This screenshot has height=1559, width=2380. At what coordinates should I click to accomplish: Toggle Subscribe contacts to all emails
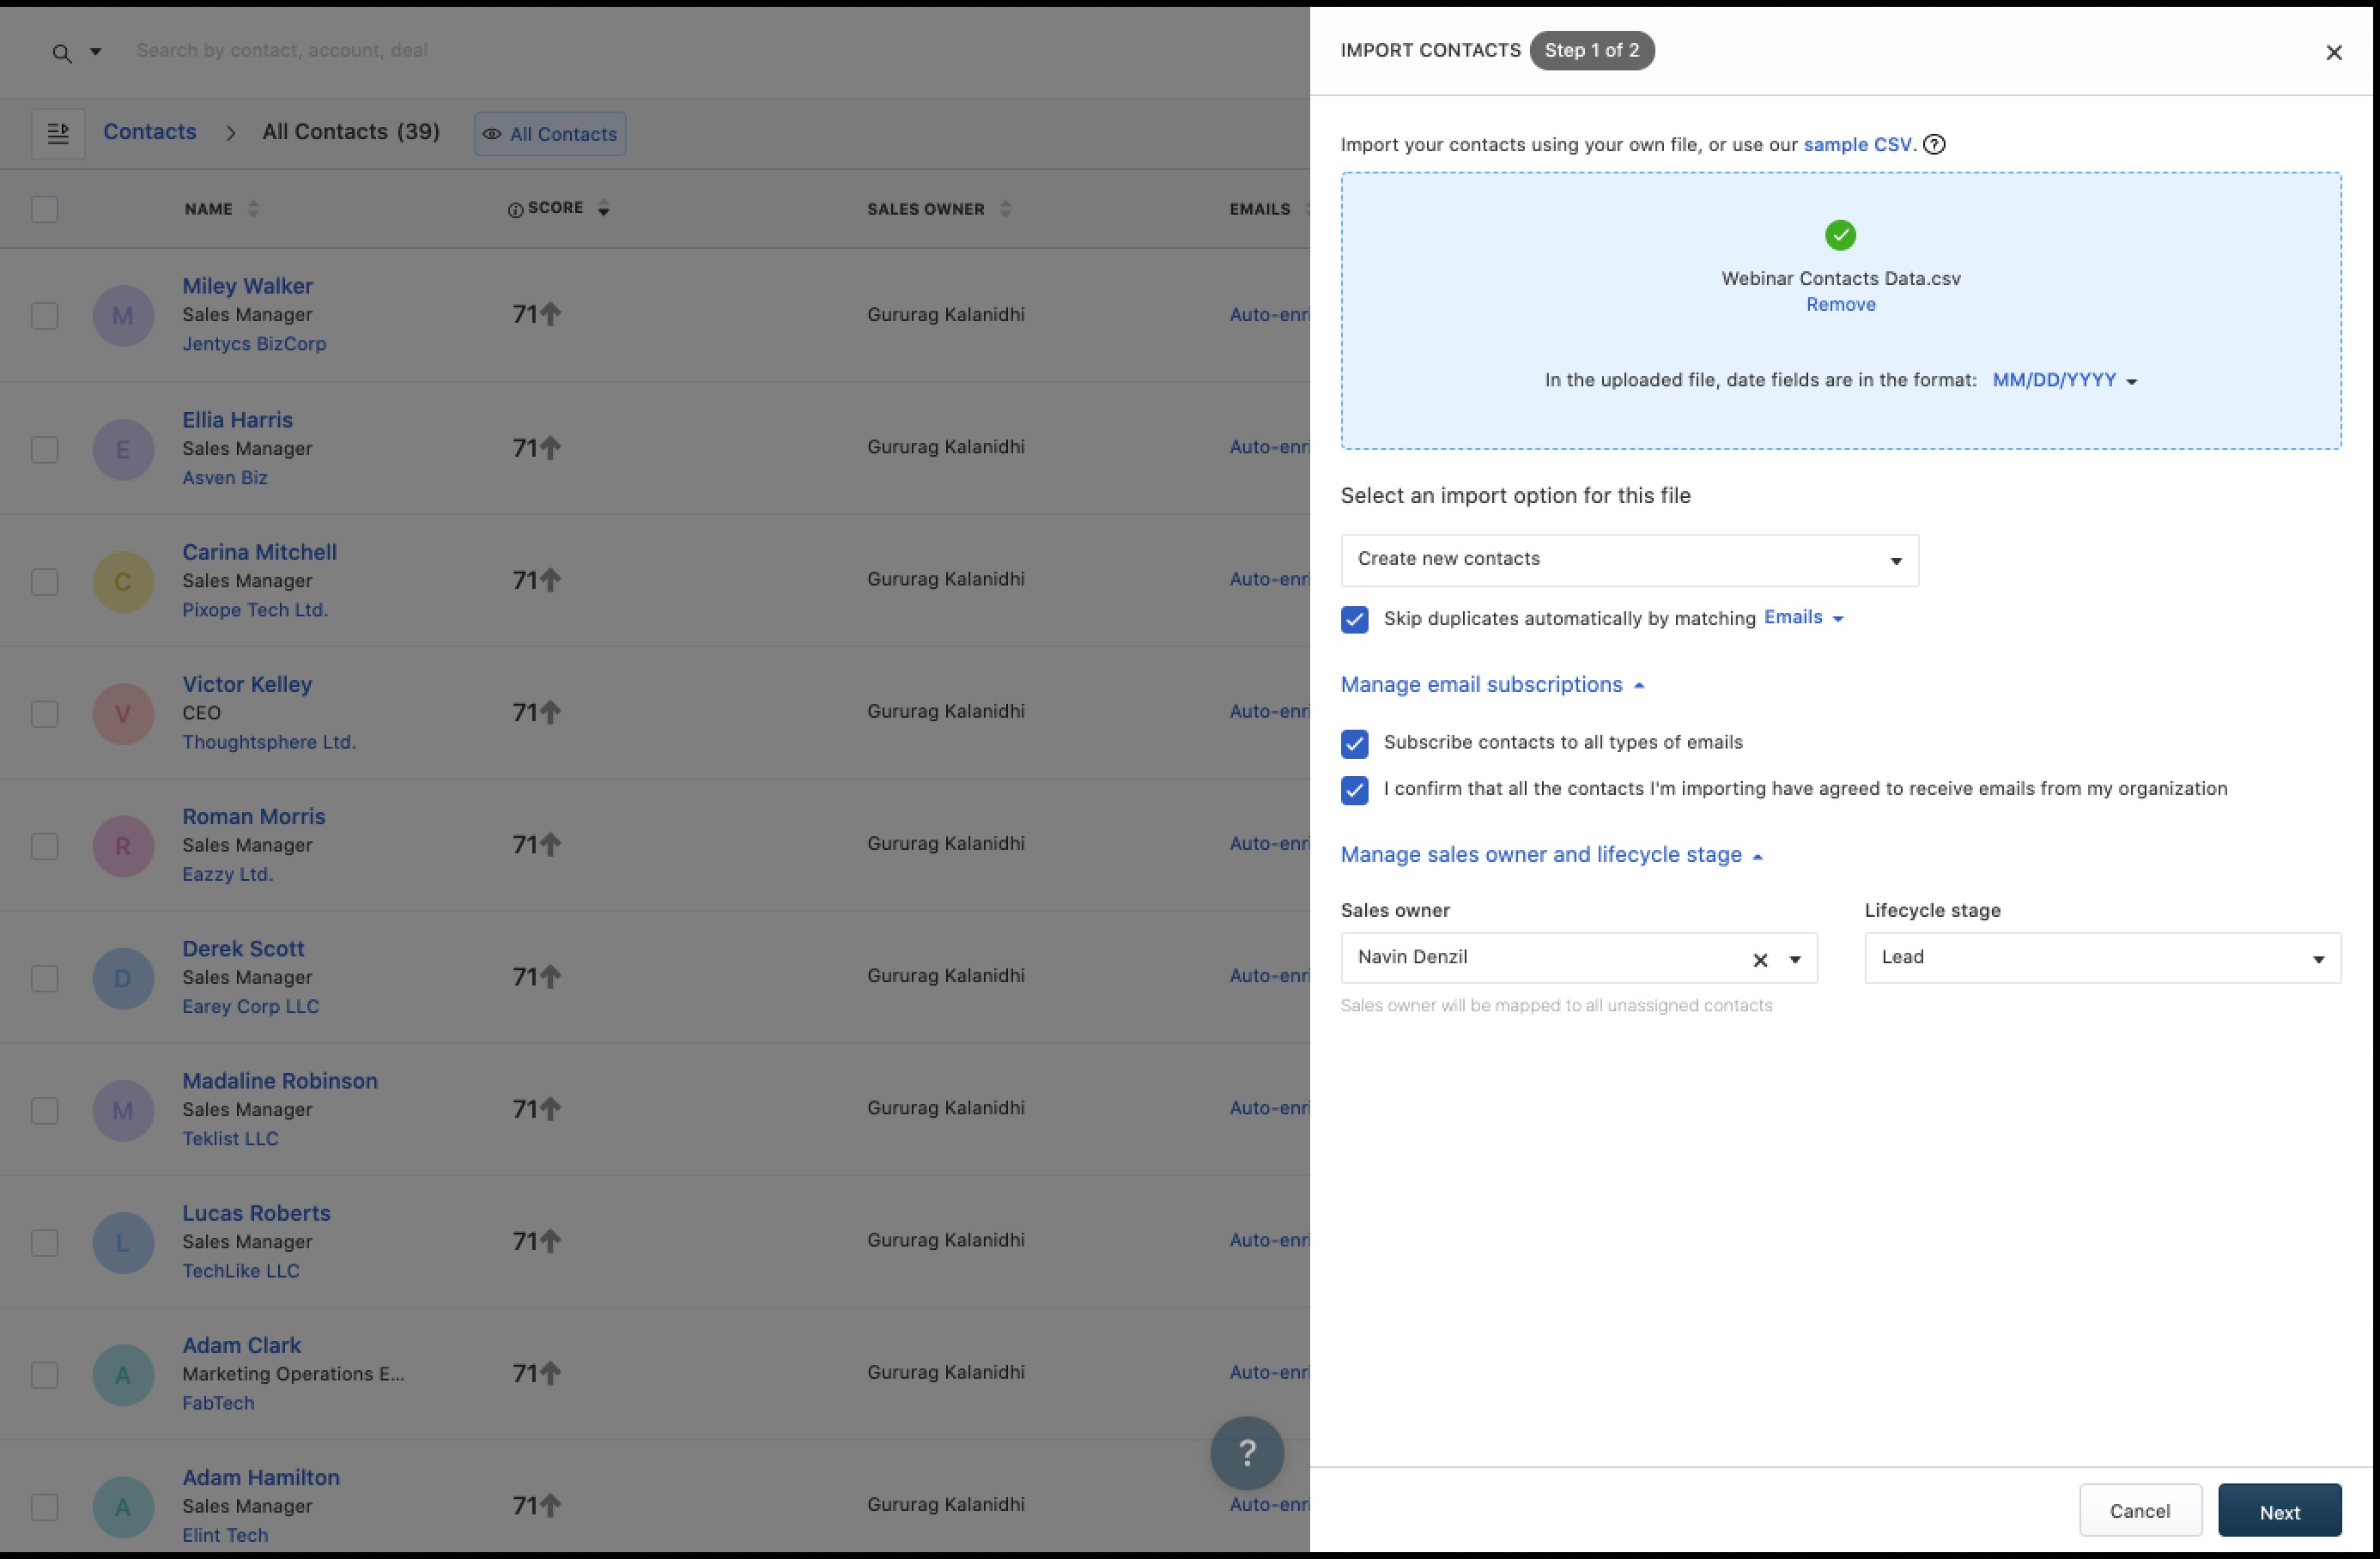pos(1354,743)
